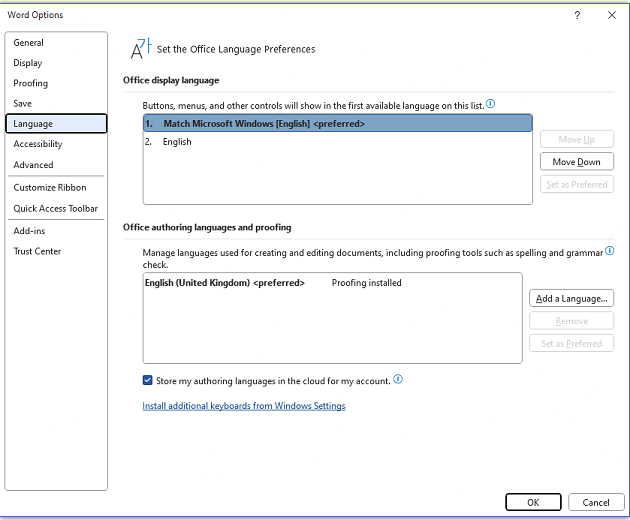Open the General options category

click(x=56, y=43)
